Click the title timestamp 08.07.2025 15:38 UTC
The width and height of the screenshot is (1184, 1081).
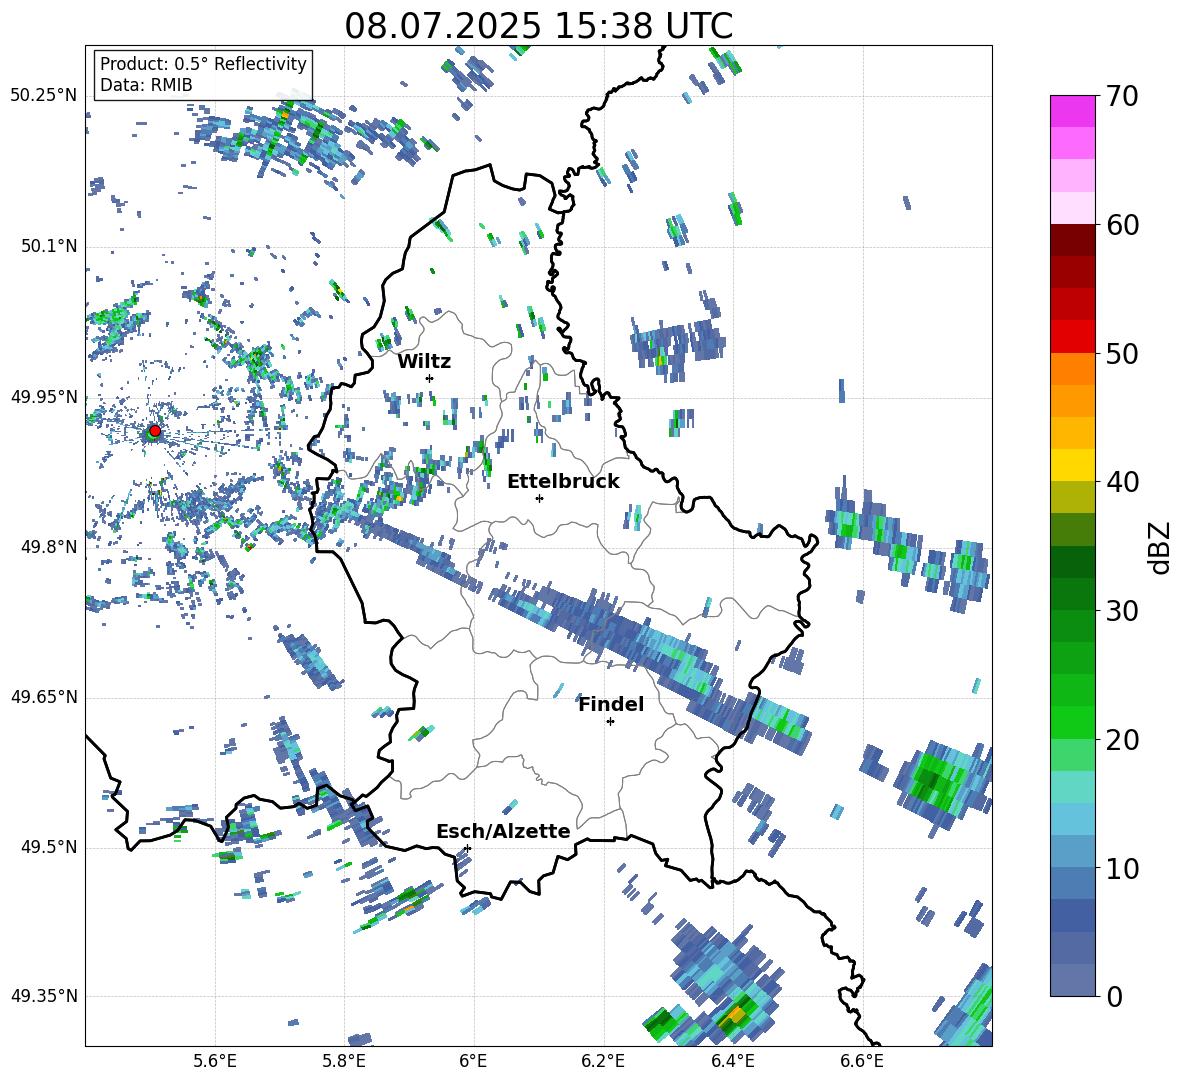(538, 26)
